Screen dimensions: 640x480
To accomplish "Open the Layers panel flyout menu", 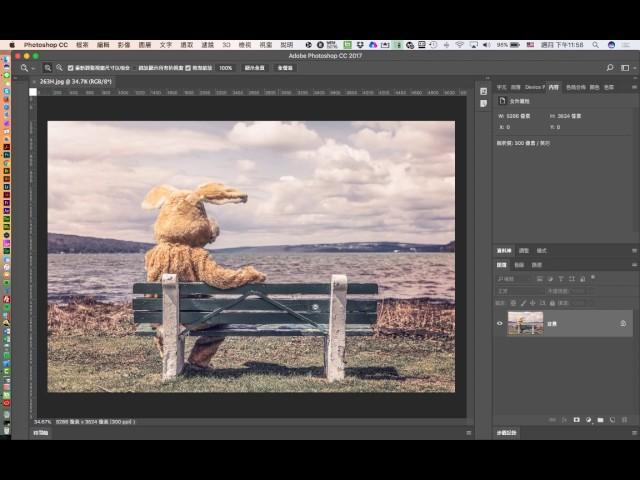I will tap(634, 265).
